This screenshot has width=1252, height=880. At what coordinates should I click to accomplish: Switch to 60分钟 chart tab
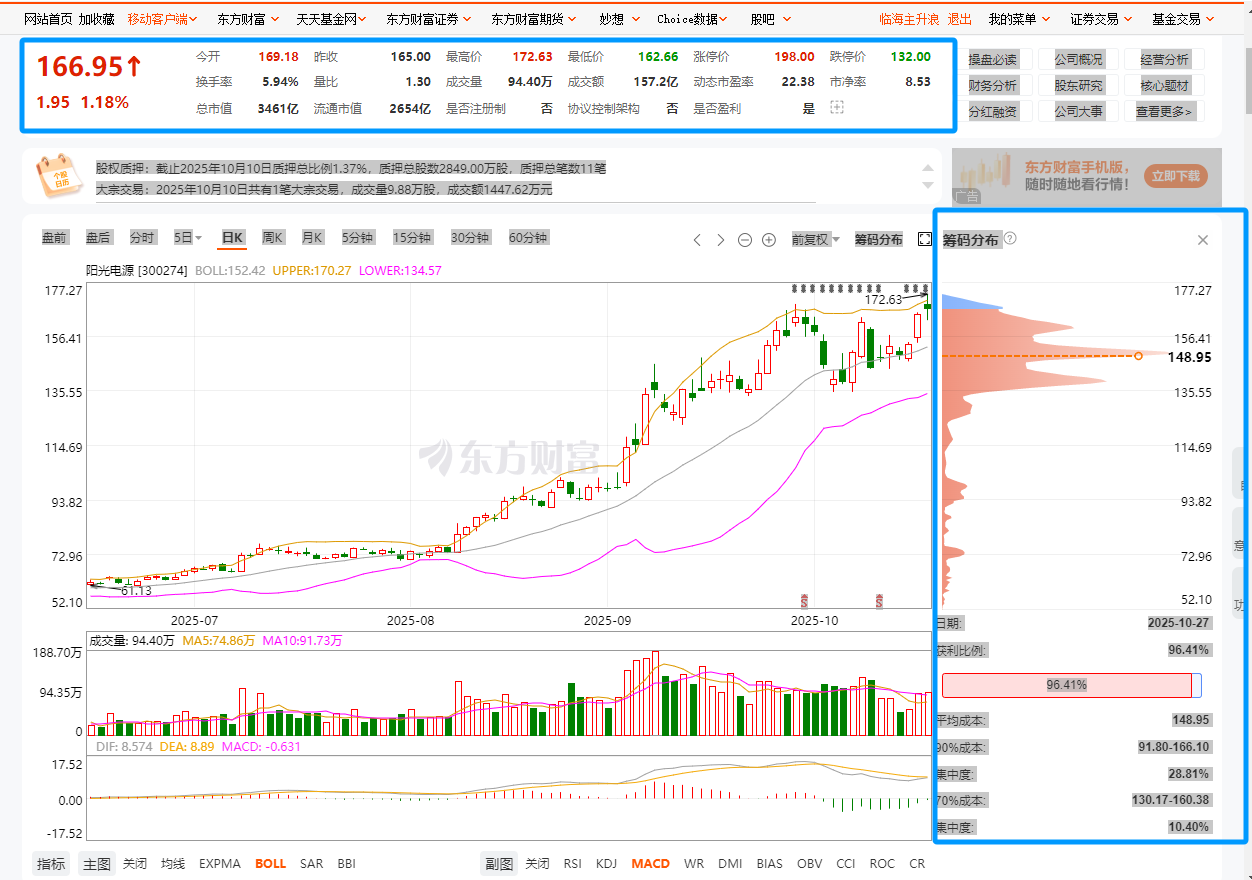pyautogui.click(x=528, y=238)
